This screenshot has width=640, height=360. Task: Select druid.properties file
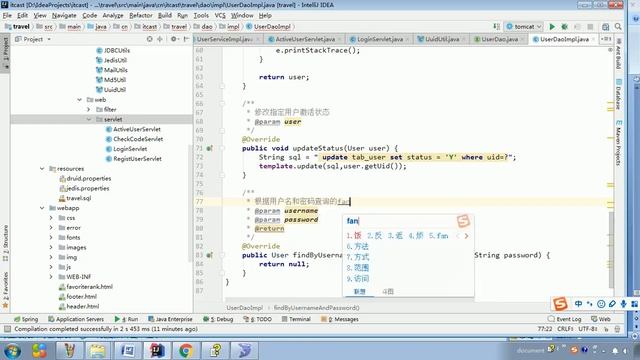point(85,178)
